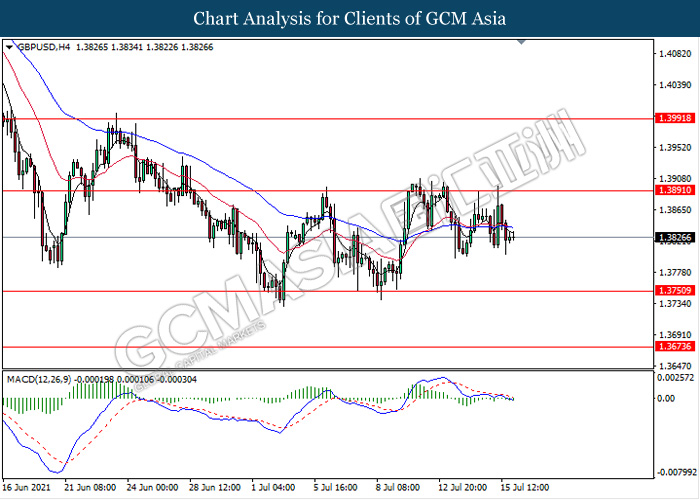Click the 1.38650 price axis value
Viewport: 700px width, 500px height.
(x=675, y=210)
